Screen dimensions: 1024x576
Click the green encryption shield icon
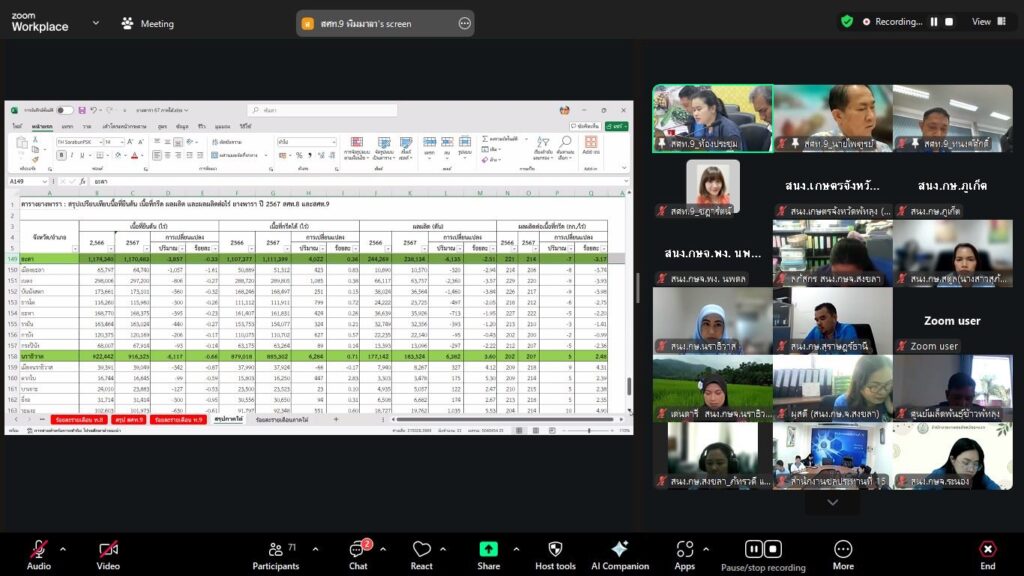(847, 21)
